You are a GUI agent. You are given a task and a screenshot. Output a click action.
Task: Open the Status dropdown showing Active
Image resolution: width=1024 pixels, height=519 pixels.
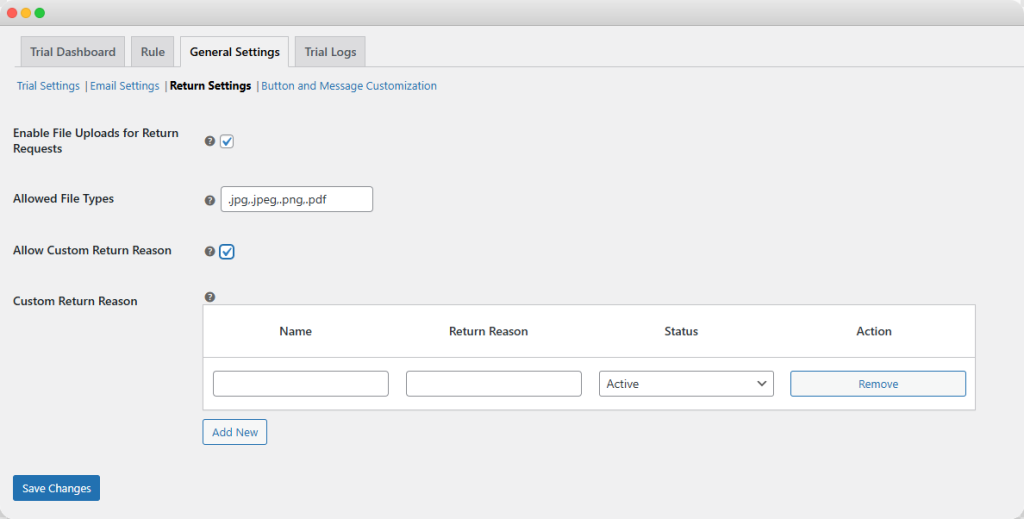pos(686,384)
